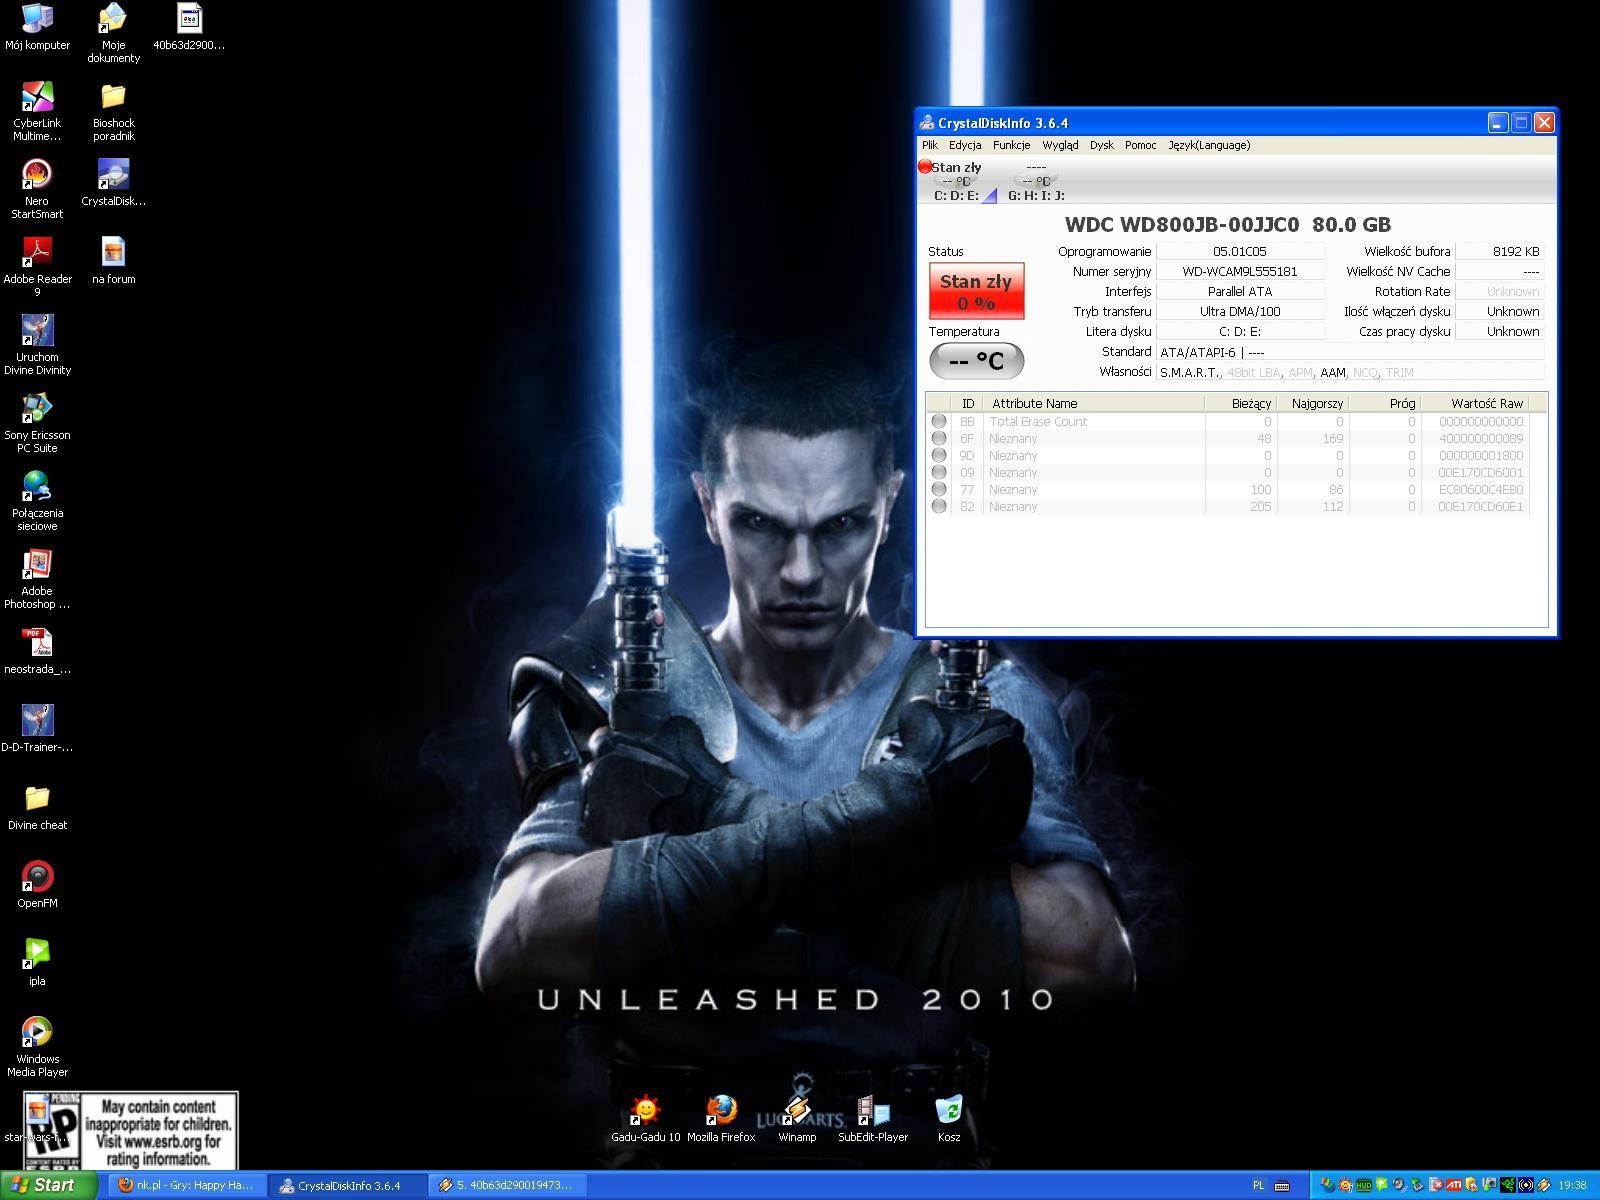Screen dimensions: 1600x1200
Task: Select disk G: H: I: J: in disk list
Action: (1036, 181)
